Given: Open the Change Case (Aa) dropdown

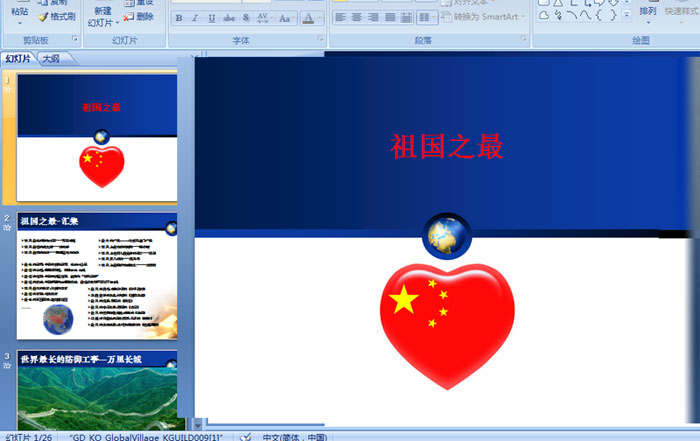Looking at the screenshot, I should click(x=286, y=18).
